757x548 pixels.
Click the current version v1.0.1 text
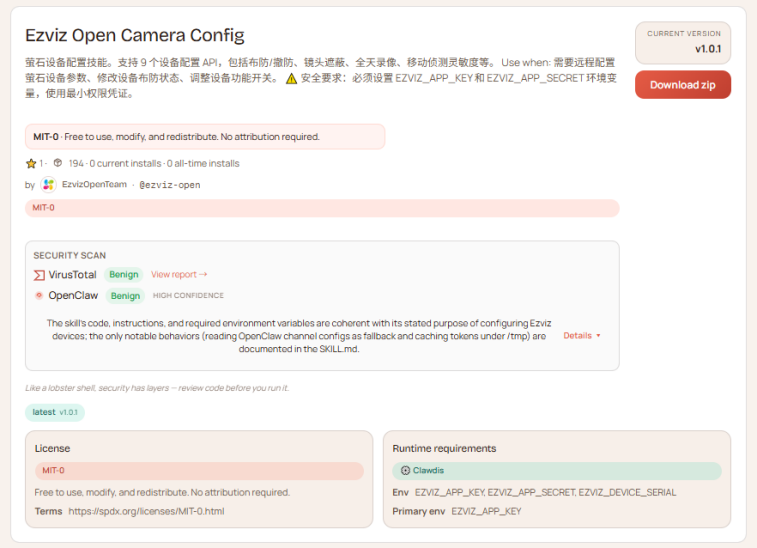tap(708, 49)
